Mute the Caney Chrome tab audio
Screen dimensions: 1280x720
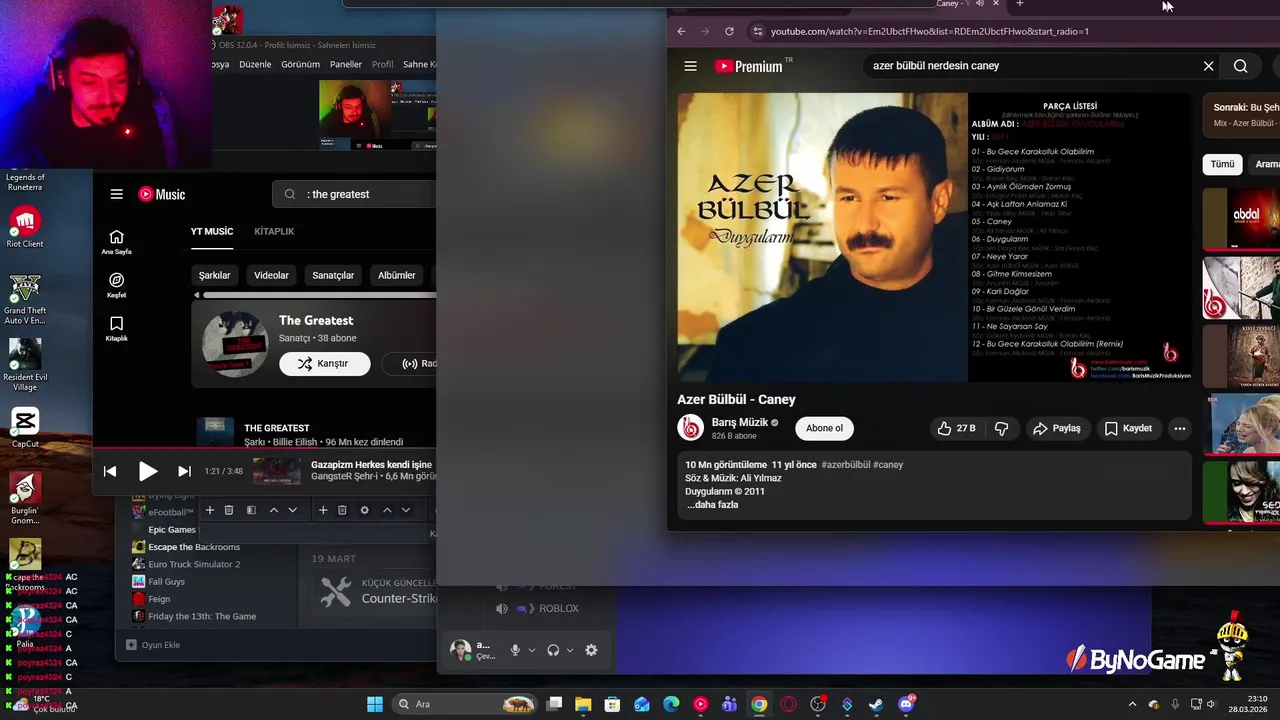979,4
